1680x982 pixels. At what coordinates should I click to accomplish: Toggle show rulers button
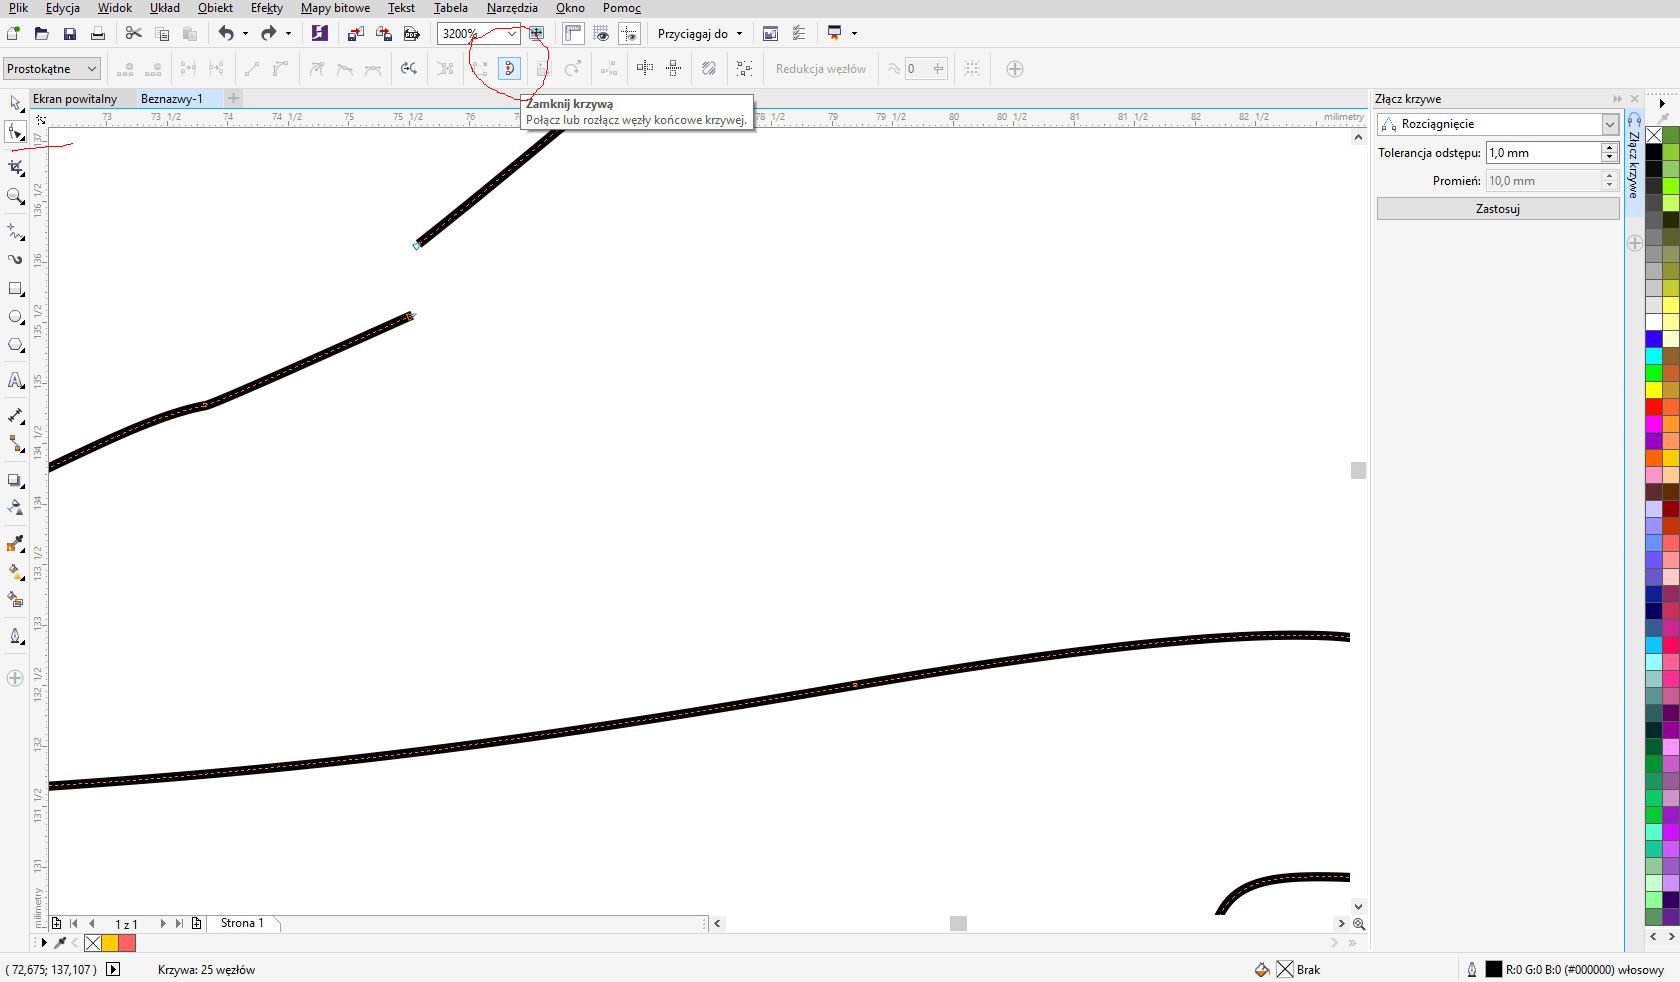[x=573, y=34]
